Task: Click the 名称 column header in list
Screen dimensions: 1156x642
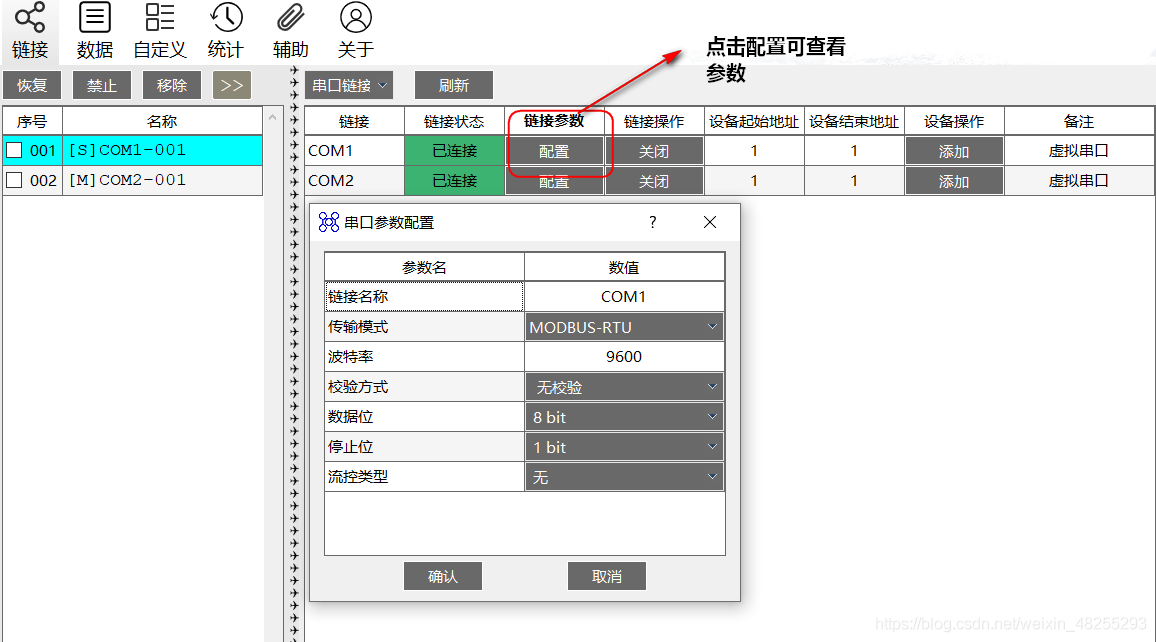Action: 162,122
